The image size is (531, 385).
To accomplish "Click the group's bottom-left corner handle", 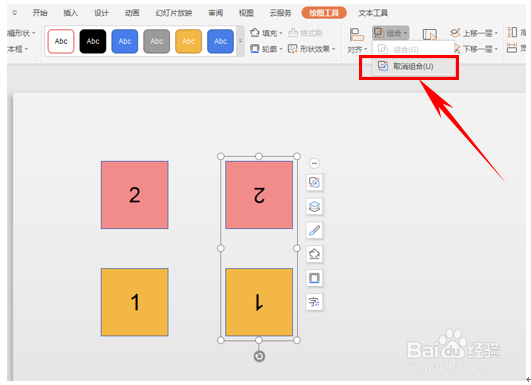I will 221,340.
